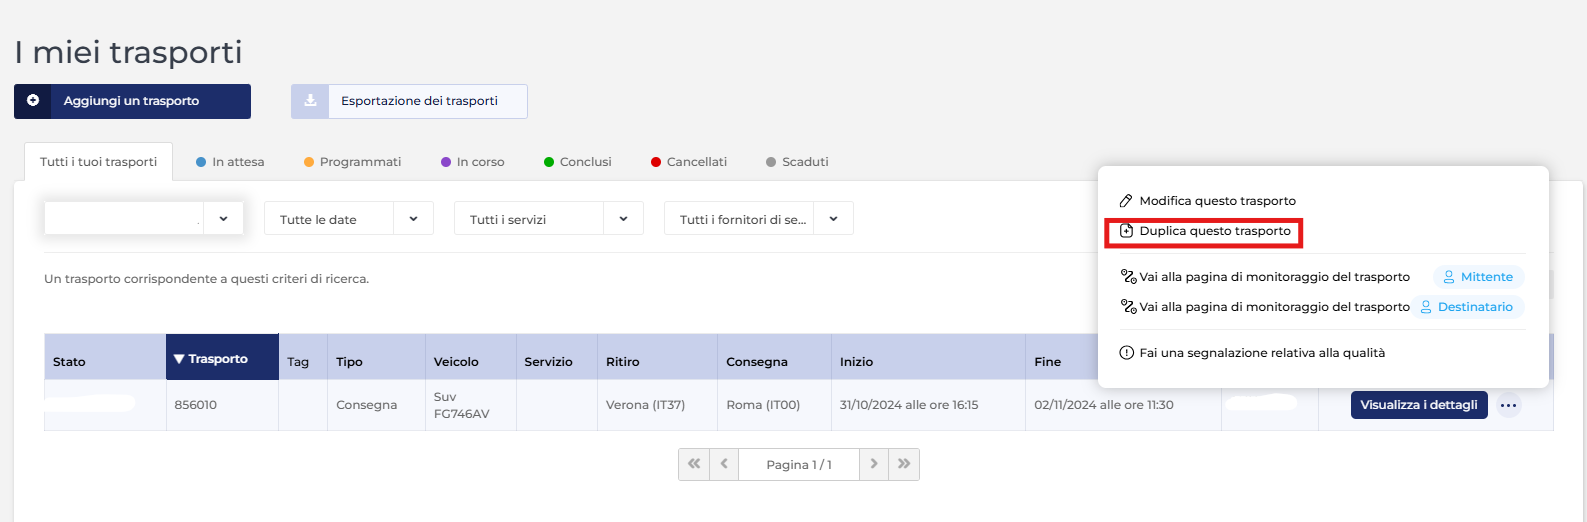Click the warning icon for Fai una segnalazione
This screenshot has width=1587, height=522.
[x=1127, y=353]
